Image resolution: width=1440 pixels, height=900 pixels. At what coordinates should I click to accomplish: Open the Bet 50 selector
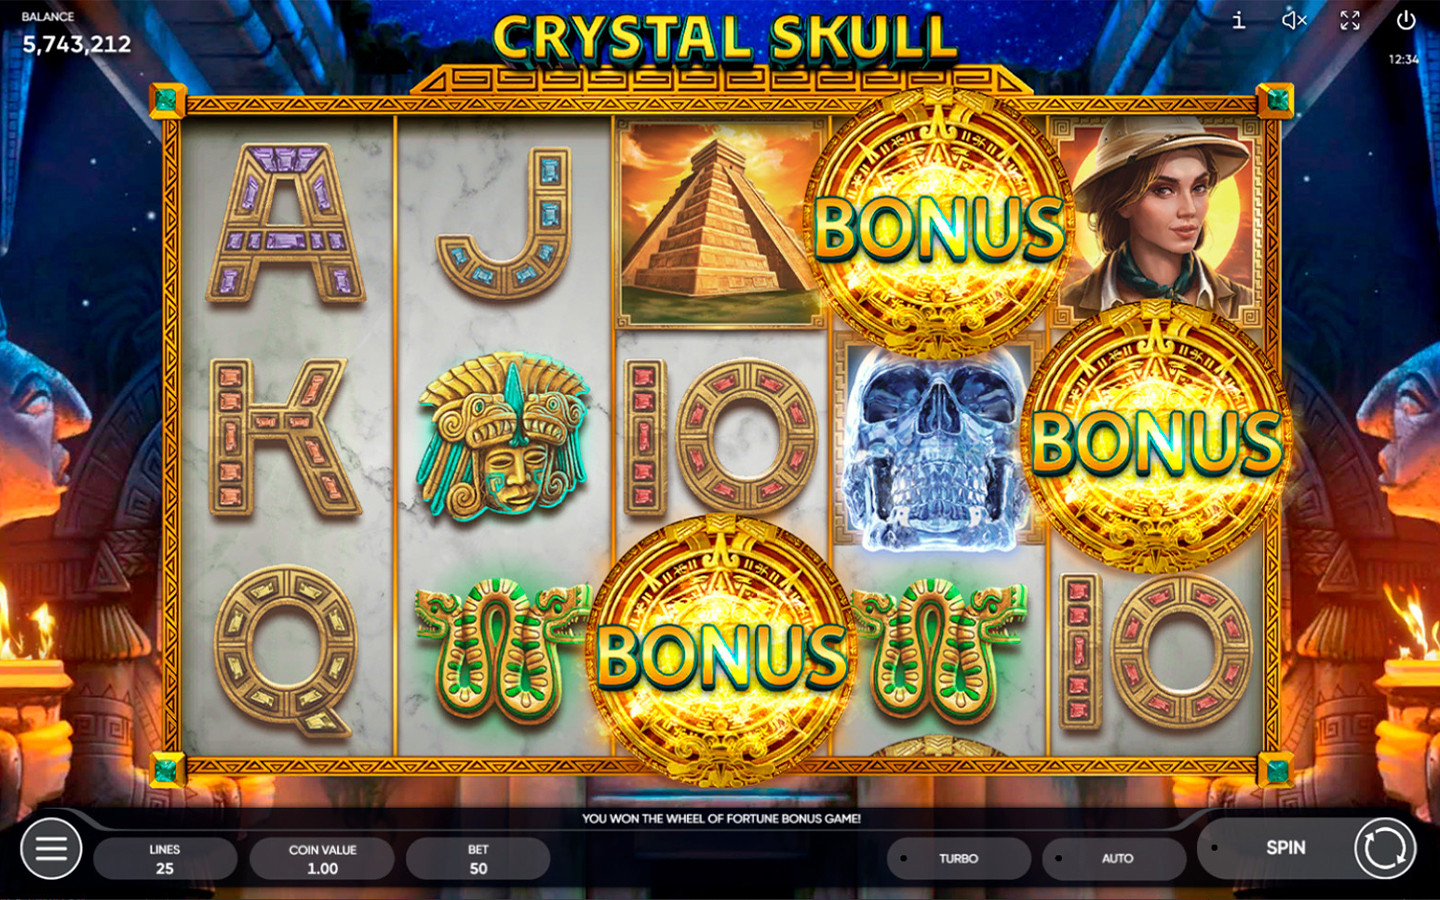(x=478, y=859)
